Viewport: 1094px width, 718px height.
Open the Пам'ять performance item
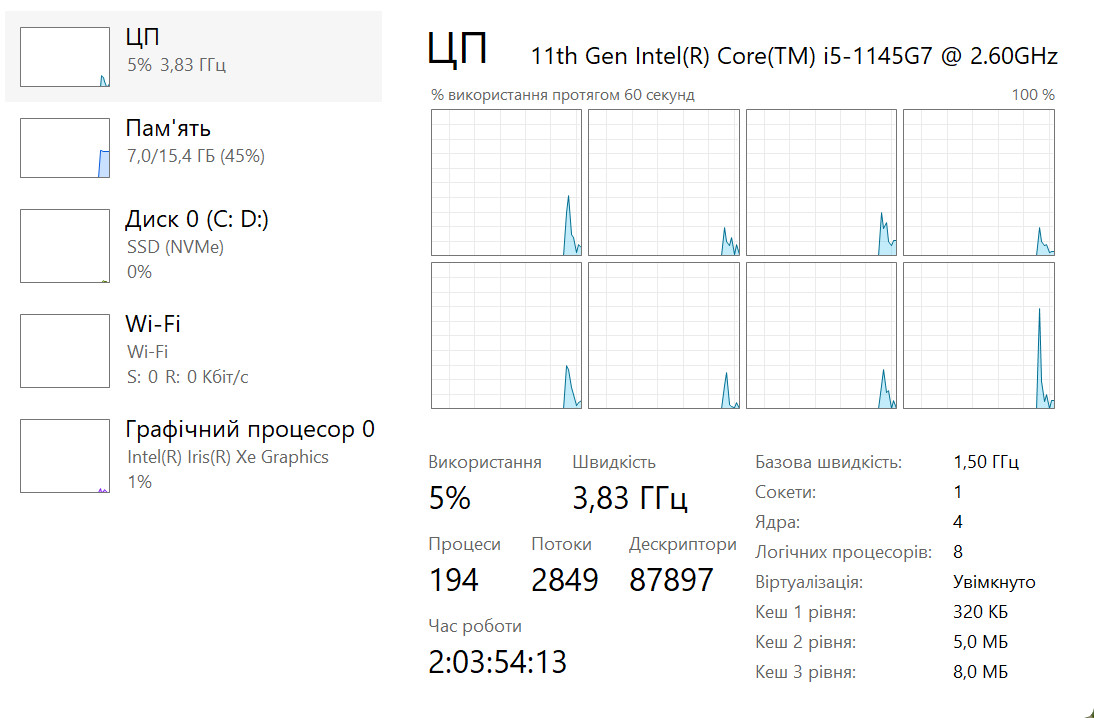point(193,148)
